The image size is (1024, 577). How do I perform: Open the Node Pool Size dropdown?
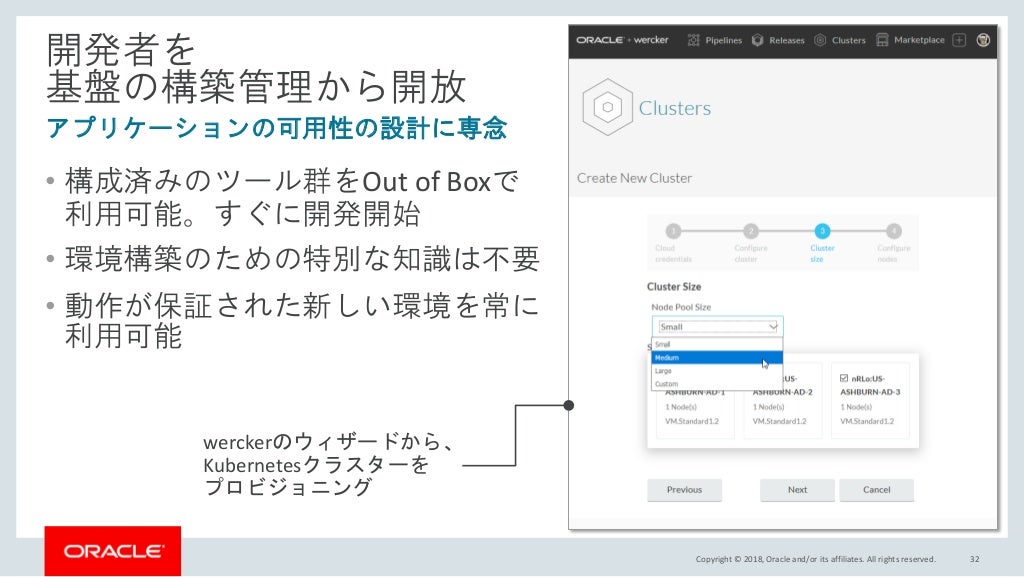point(717,326)
